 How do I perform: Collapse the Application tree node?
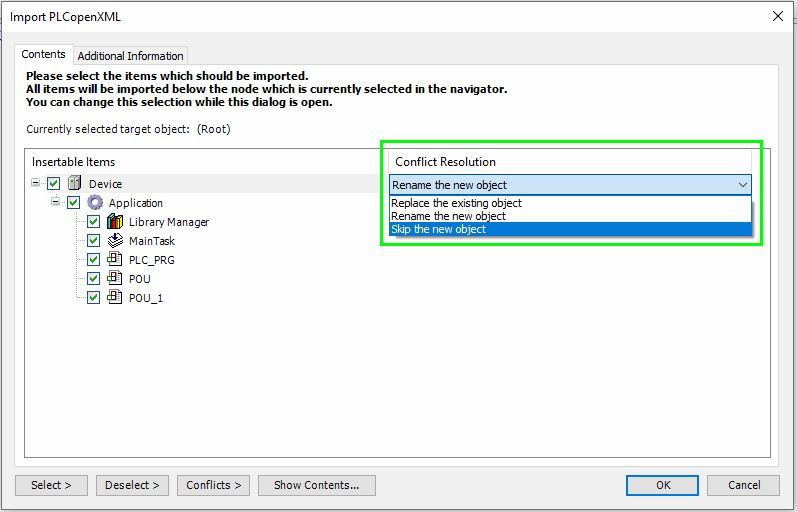[x=55, y=202]
